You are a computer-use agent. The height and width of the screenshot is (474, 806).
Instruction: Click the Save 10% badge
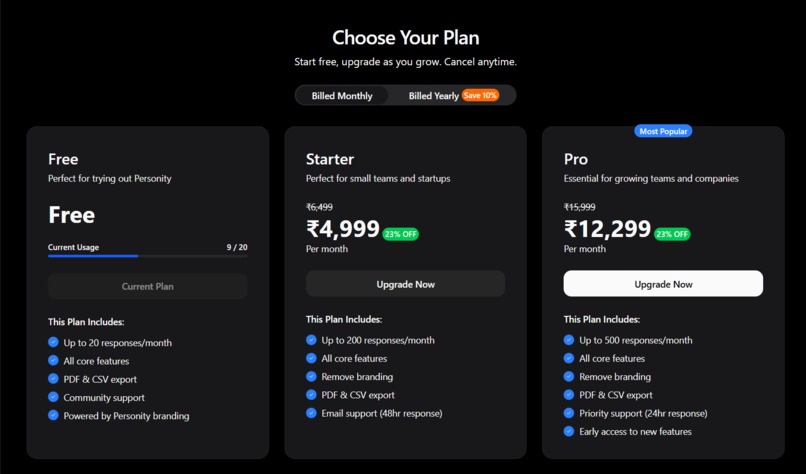click(480, 96)
